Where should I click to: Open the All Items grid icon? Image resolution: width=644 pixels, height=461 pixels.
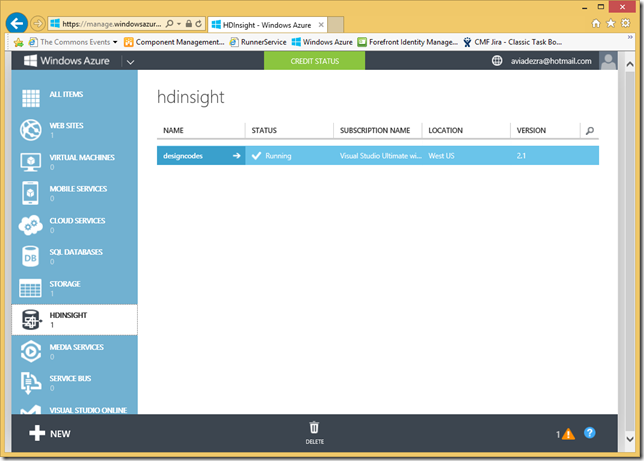pyautogui.click(x=31, y=98)
